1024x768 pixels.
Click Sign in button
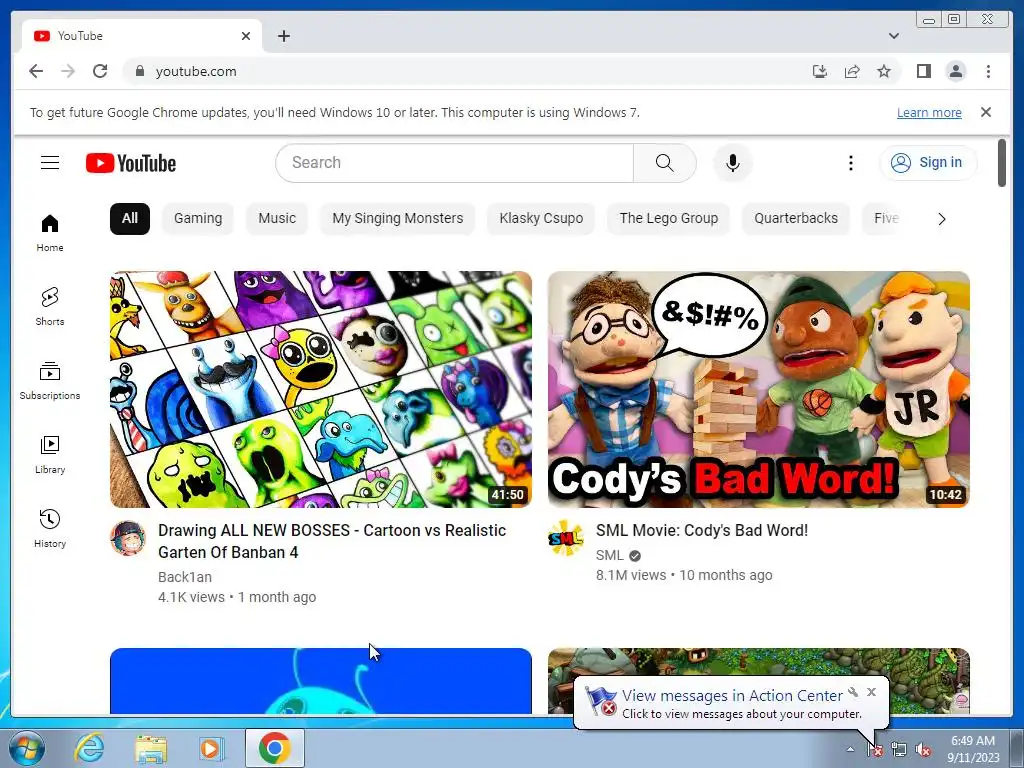click(x=928, y=163)
